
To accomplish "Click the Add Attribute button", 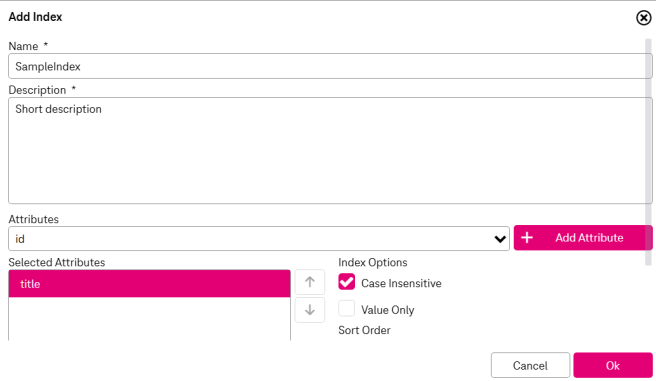I will [583, 238].
